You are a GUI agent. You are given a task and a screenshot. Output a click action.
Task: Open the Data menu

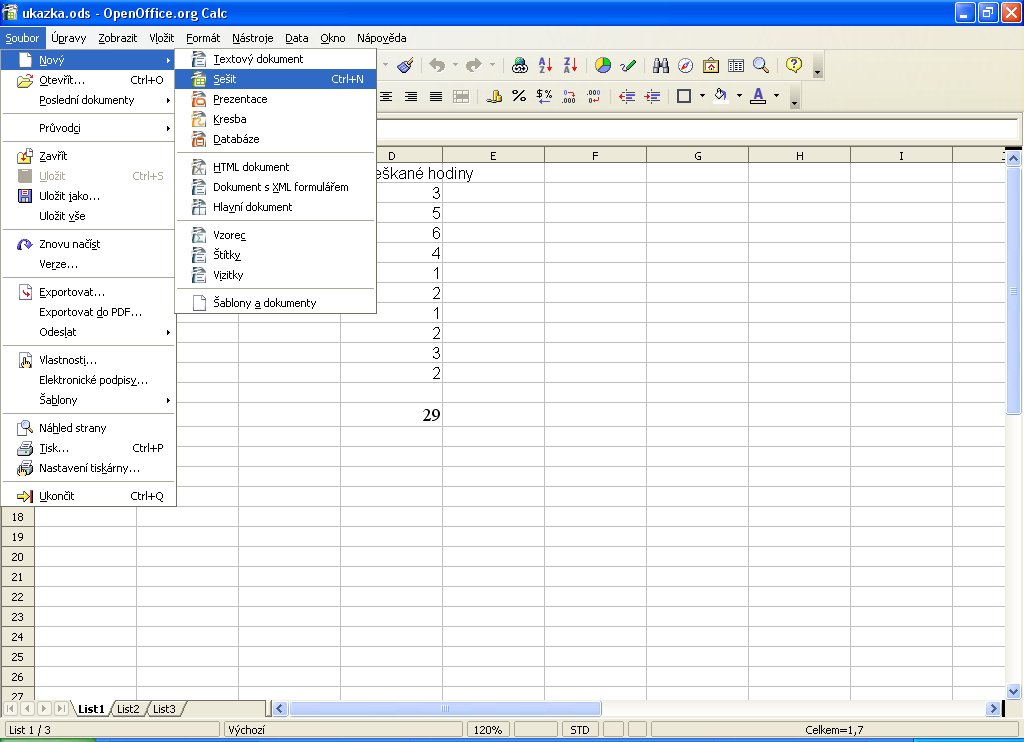click(x=296, y=38)
